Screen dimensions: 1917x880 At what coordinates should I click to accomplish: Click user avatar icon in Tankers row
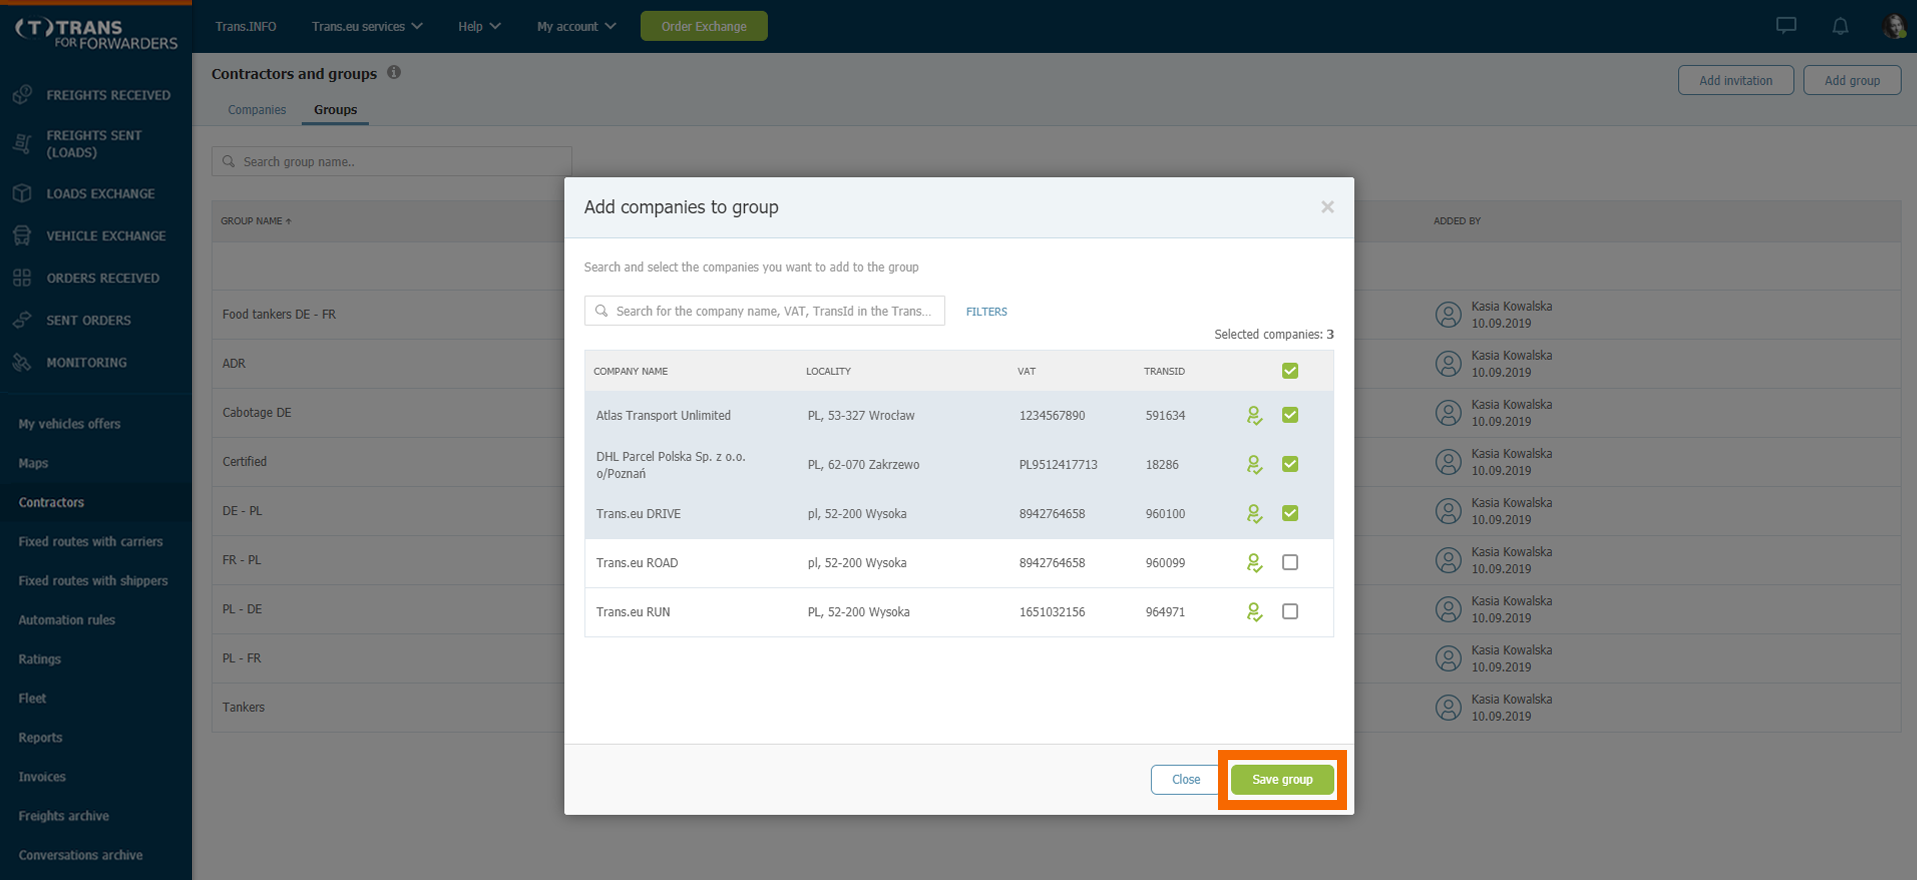tap(1448, 707)
